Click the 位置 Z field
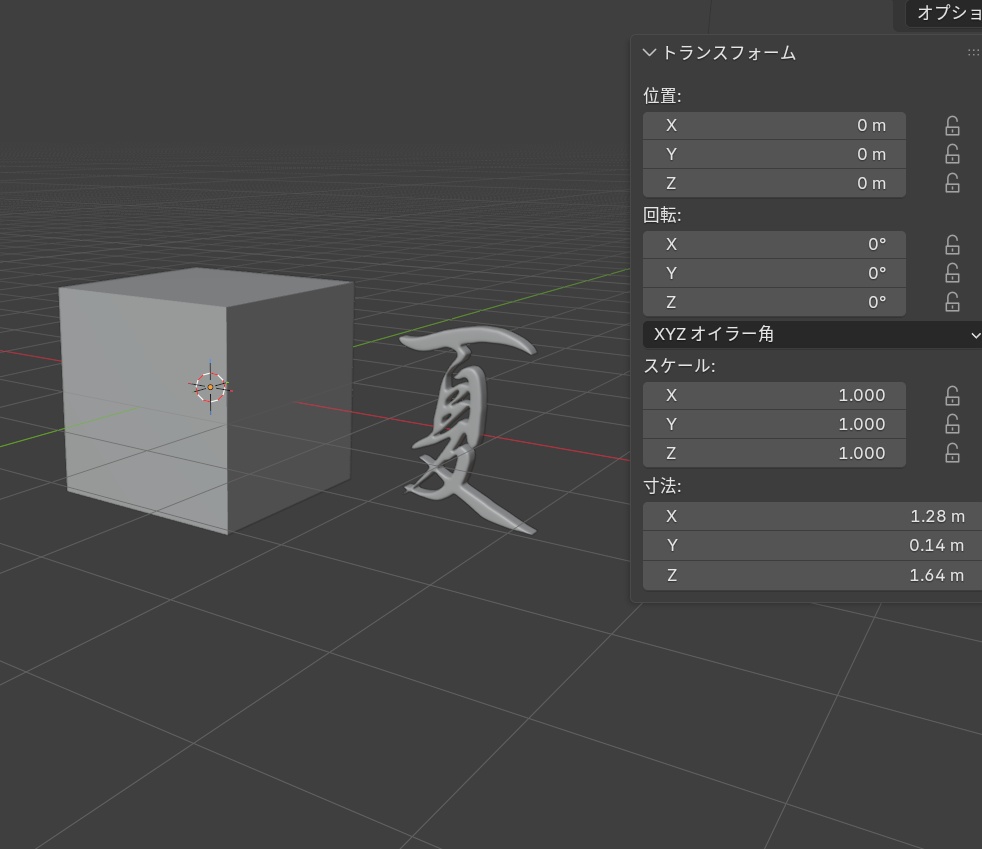Image resolution: width=982 pixels, height=849 pixels. [x=774, y=183]
